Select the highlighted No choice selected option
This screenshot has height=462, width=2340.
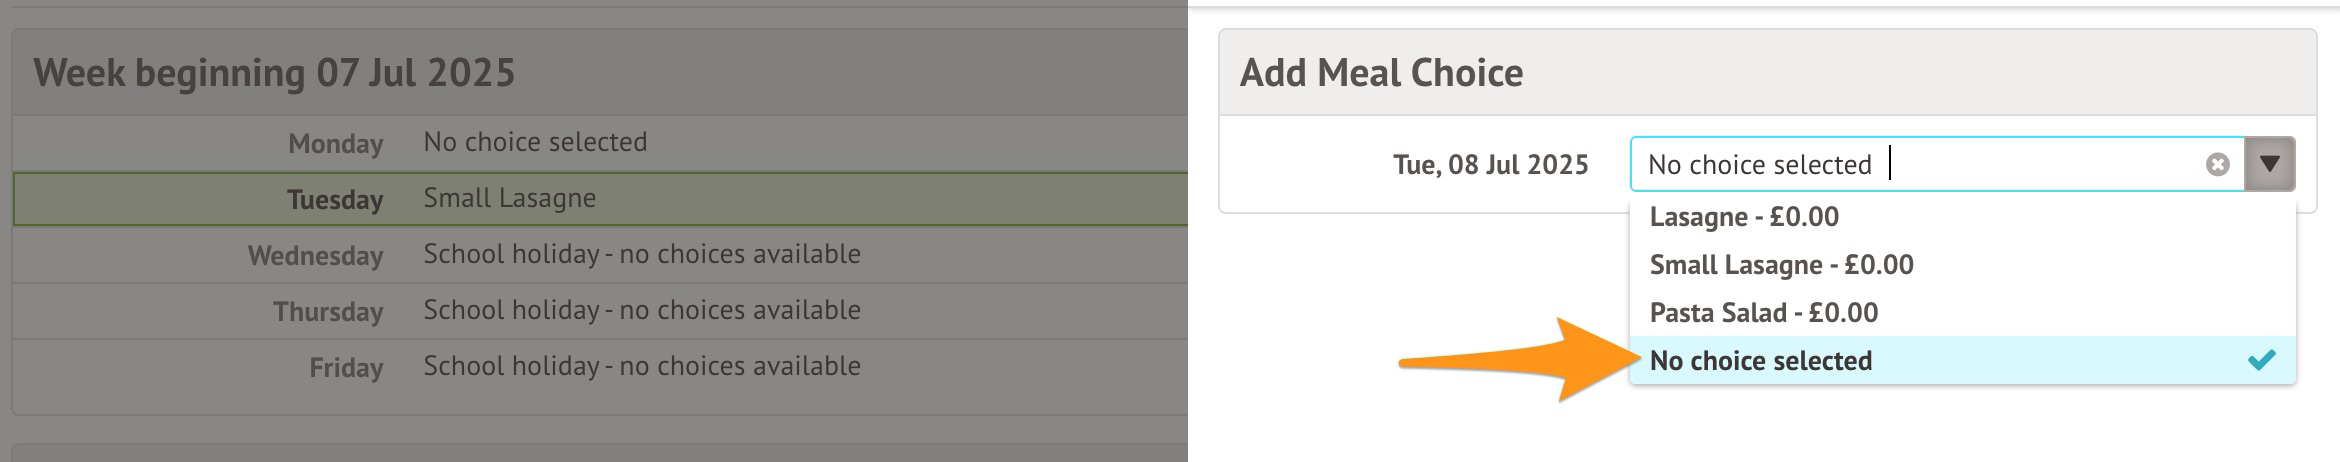pyautogui.click(x=1761, y=361)
